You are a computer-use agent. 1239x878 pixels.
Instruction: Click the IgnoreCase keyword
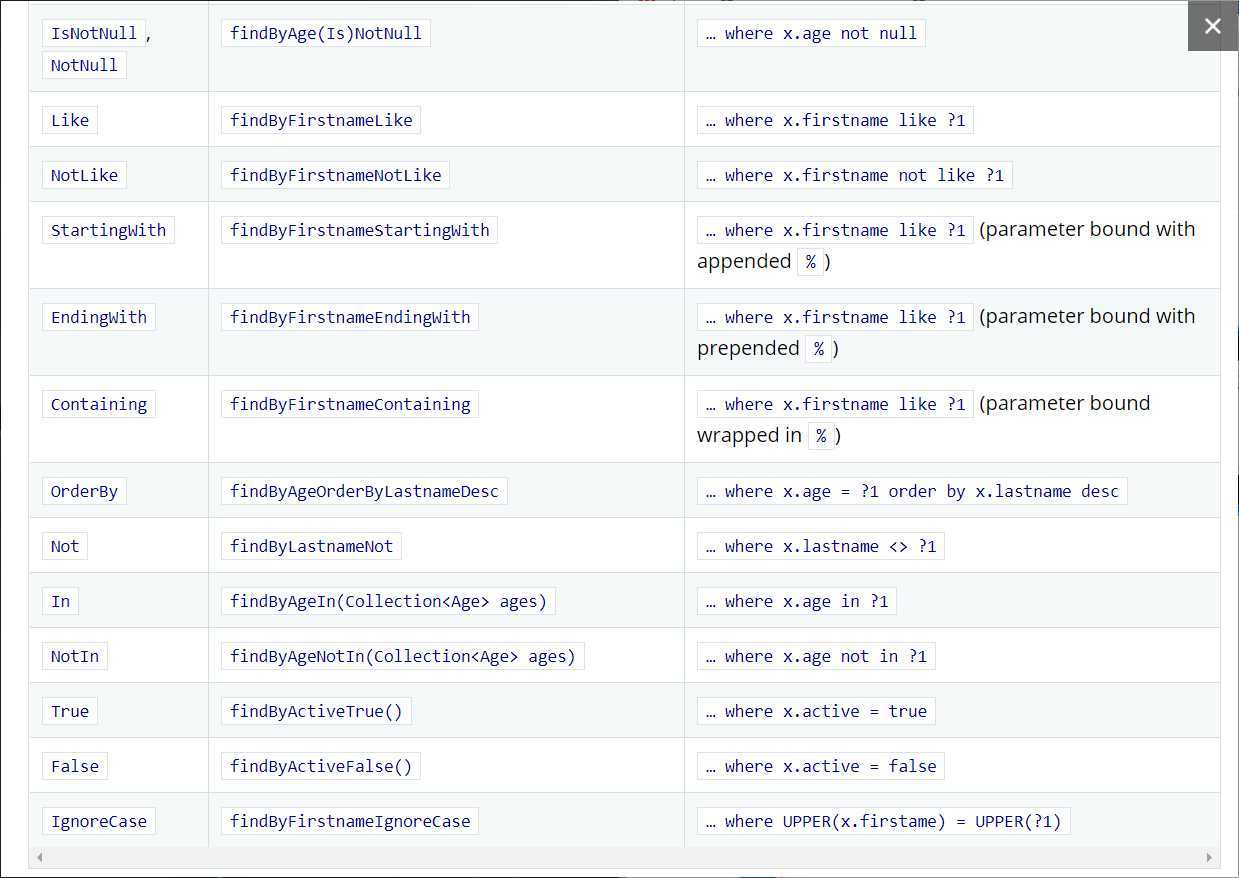tap(99, 821)
